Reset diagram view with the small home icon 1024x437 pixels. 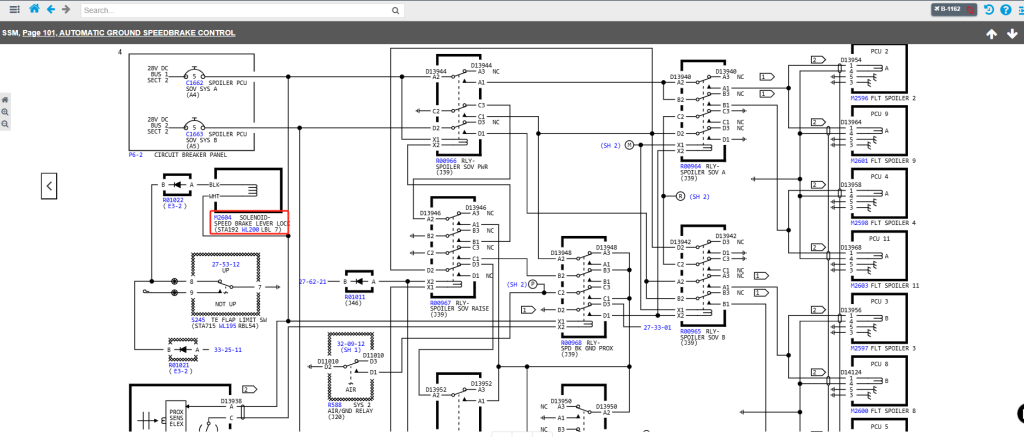pos(5,100)
